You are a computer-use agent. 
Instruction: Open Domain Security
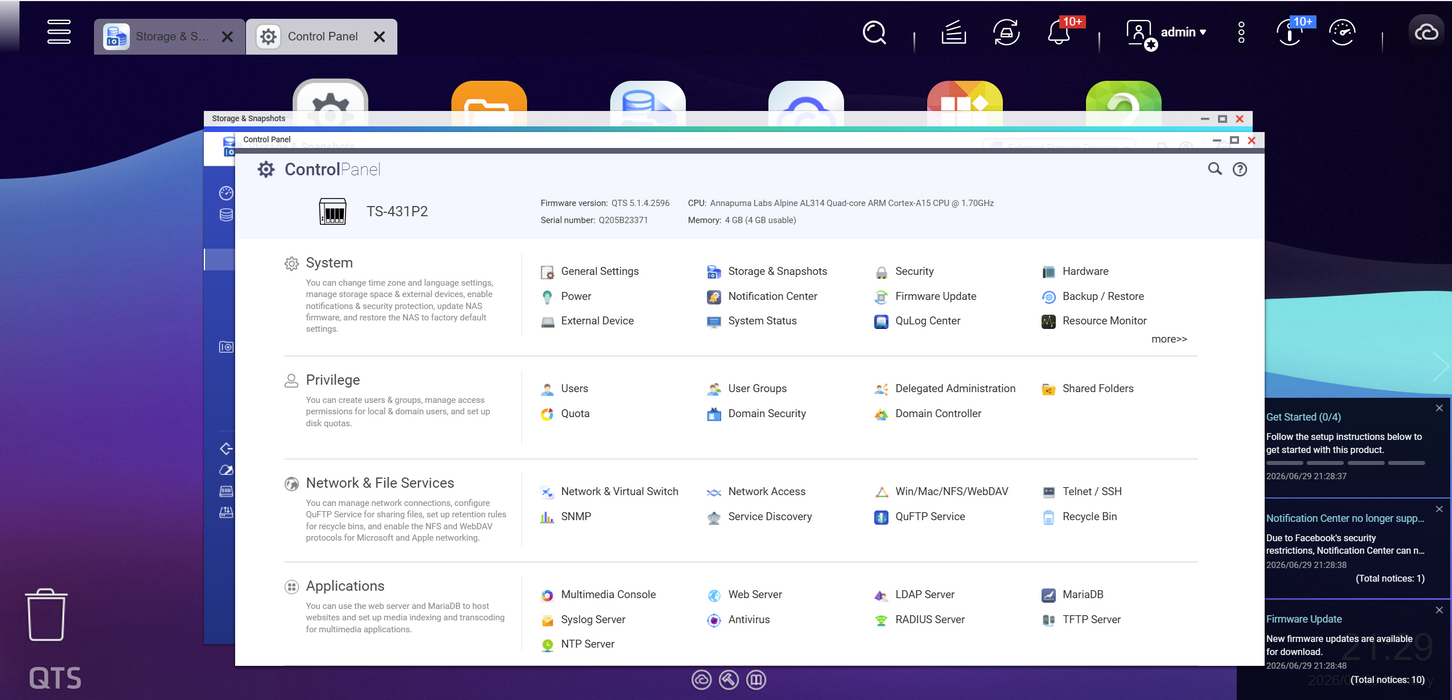tap(756, 413)
